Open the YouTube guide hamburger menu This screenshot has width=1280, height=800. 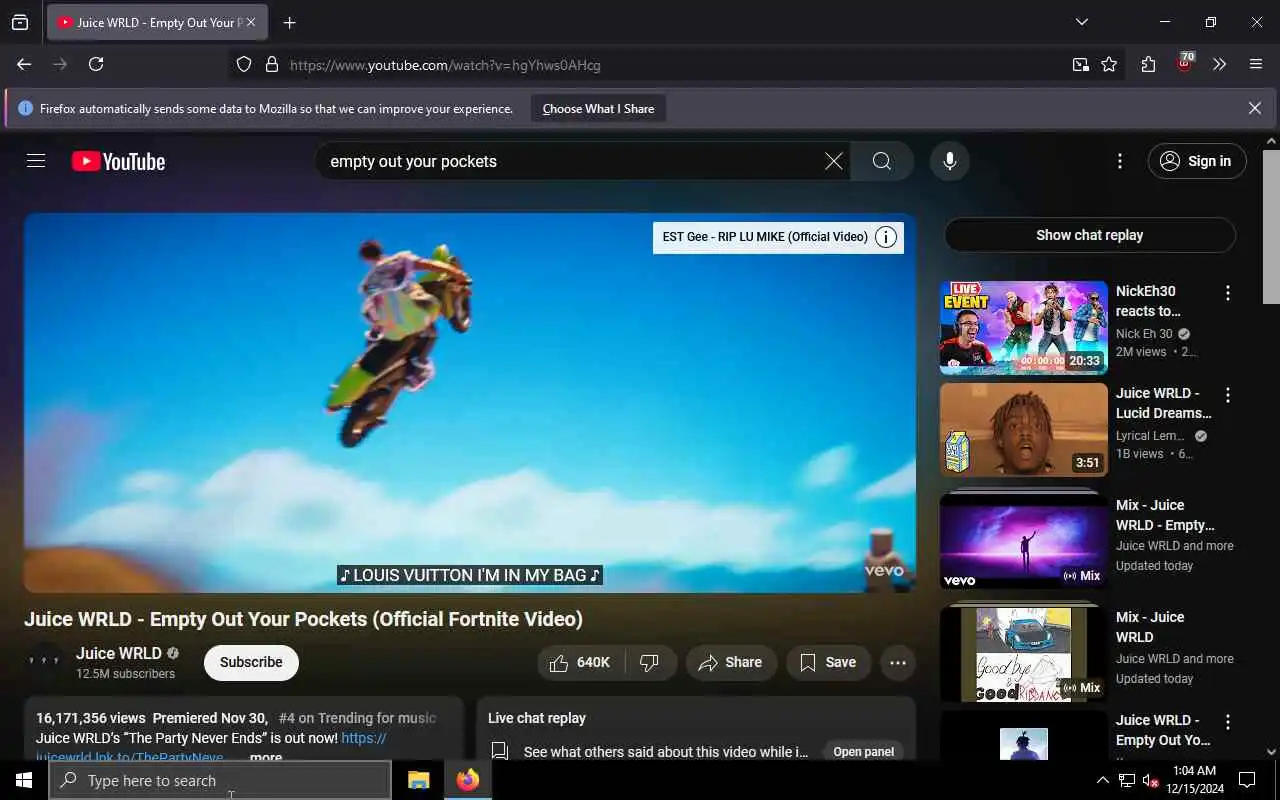click(x=36, y=161)
